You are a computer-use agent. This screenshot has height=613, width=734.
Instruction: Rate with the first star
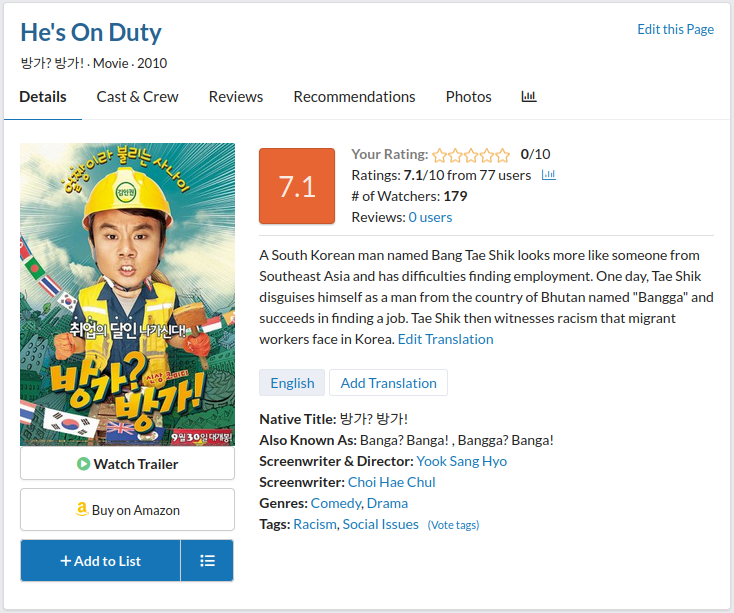(440, 155)
